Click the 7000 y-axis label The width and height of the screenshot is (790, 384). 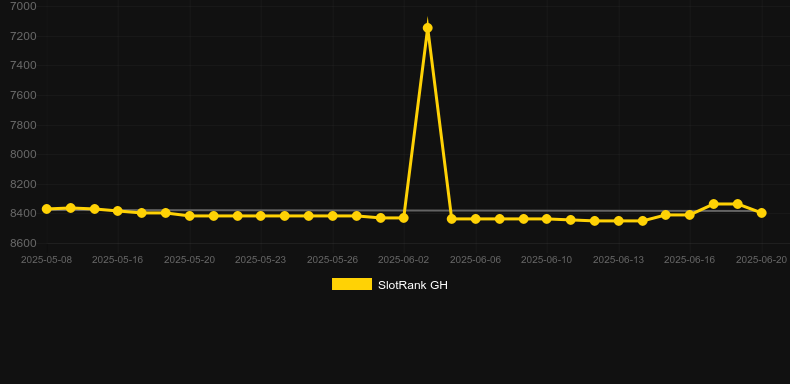point(23,6)
